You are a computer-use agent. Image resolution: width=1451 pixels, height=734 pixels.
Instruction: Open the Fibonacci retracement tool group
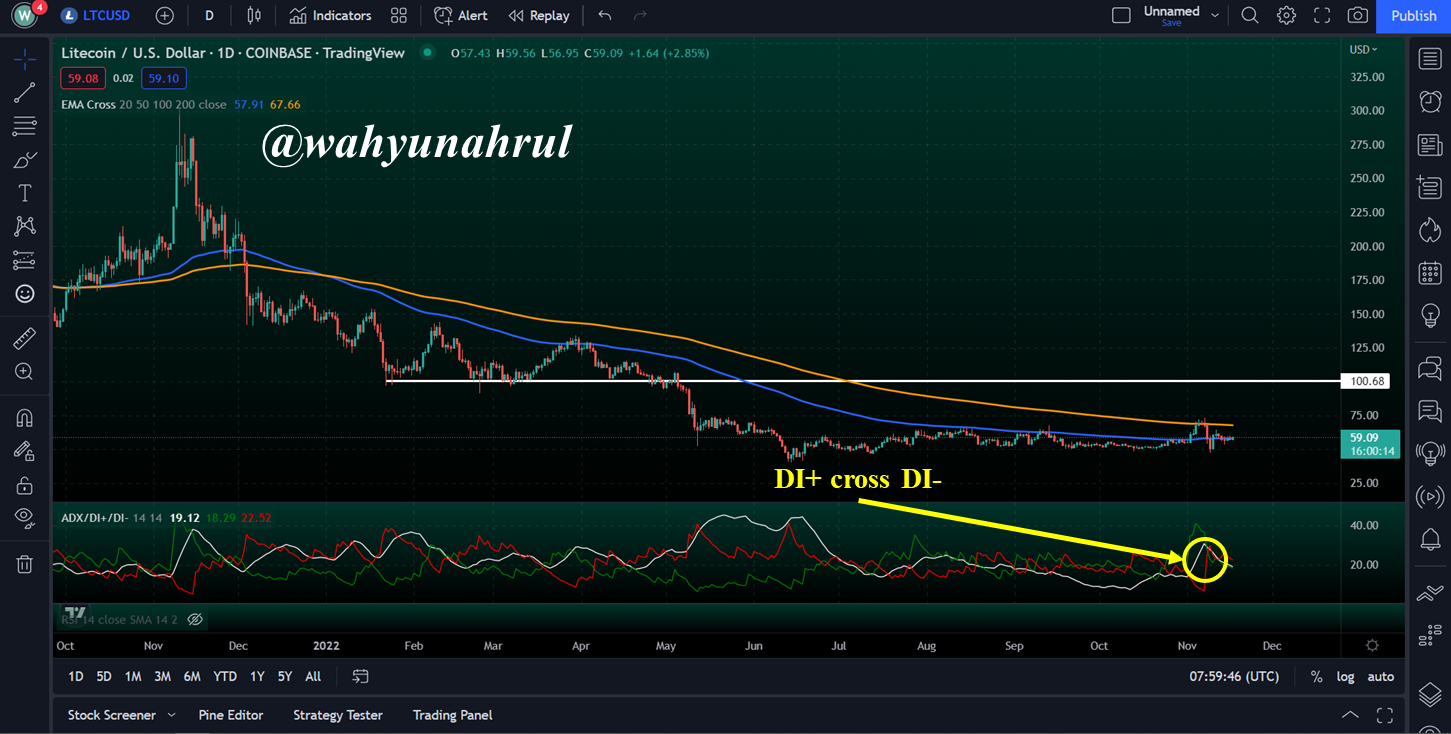pyautogui.click(x=25, y=126)
